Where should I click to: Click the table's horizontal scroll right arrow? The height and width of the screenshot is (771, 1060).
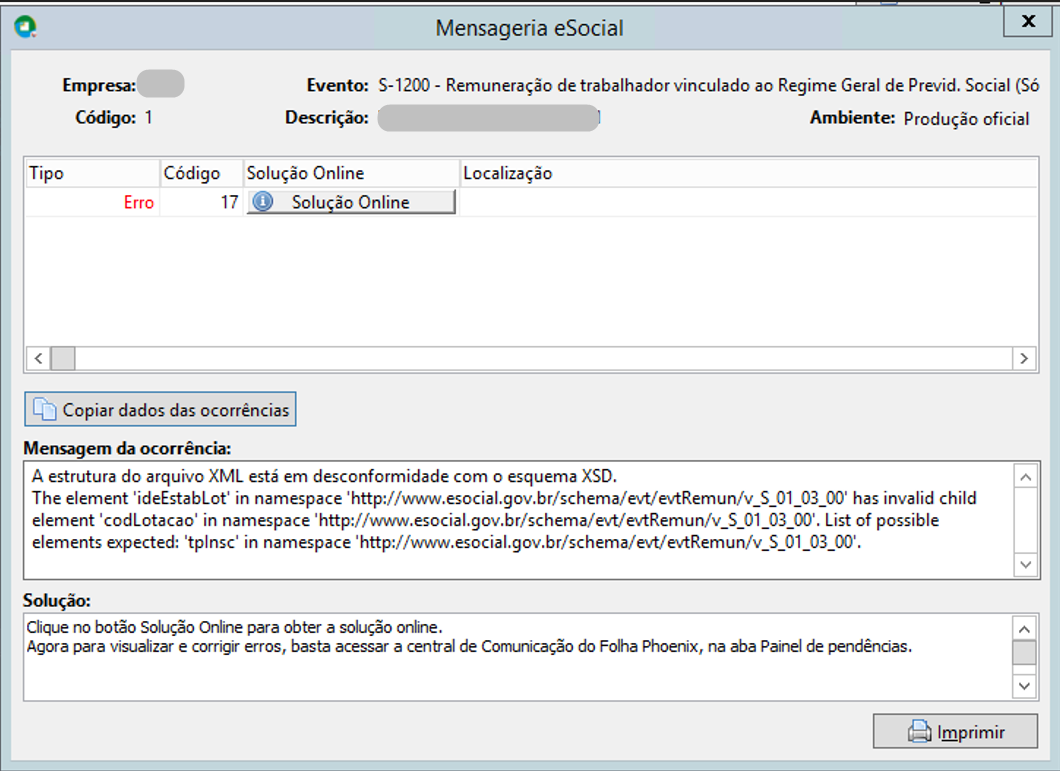click(1023, 358)
